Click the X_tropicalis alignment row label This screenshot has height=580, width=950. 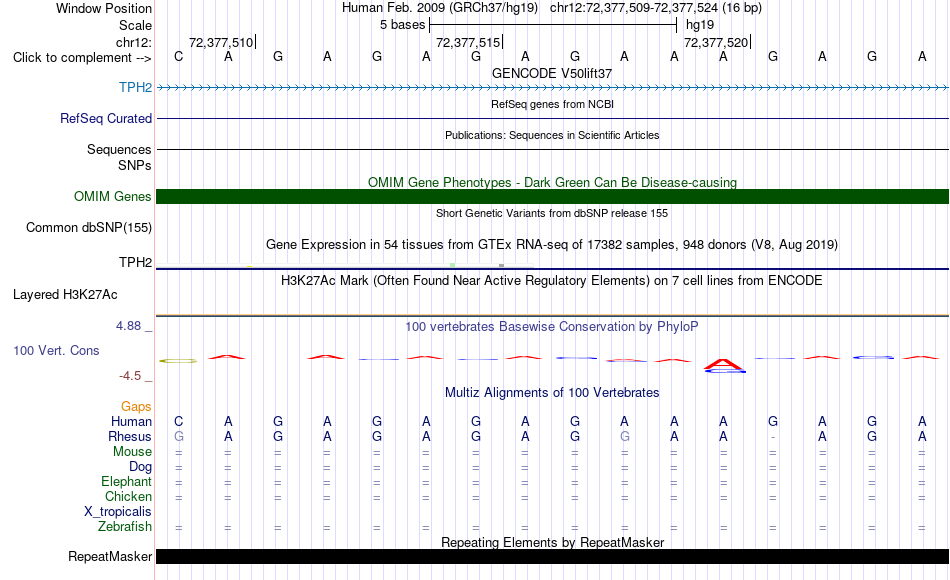118,512
